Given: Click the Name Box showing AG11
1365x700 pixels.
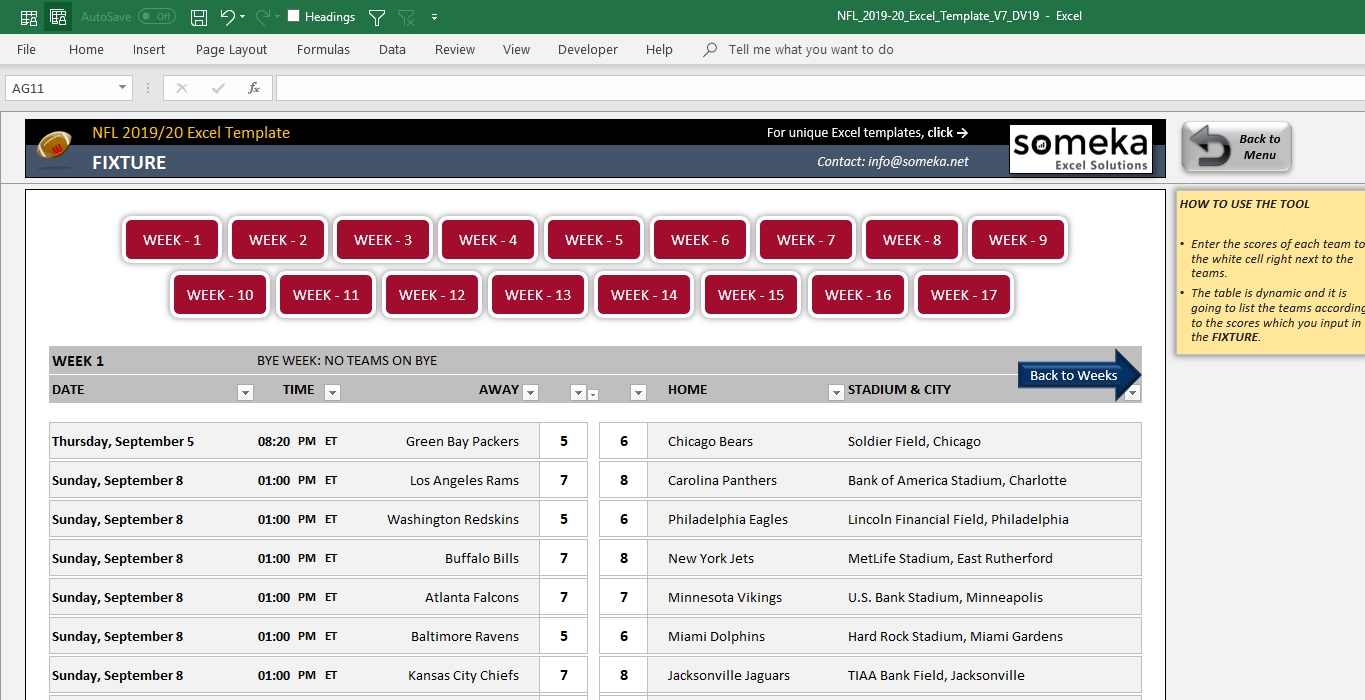Looking at the screenshot, I should [x=60, y=88].
